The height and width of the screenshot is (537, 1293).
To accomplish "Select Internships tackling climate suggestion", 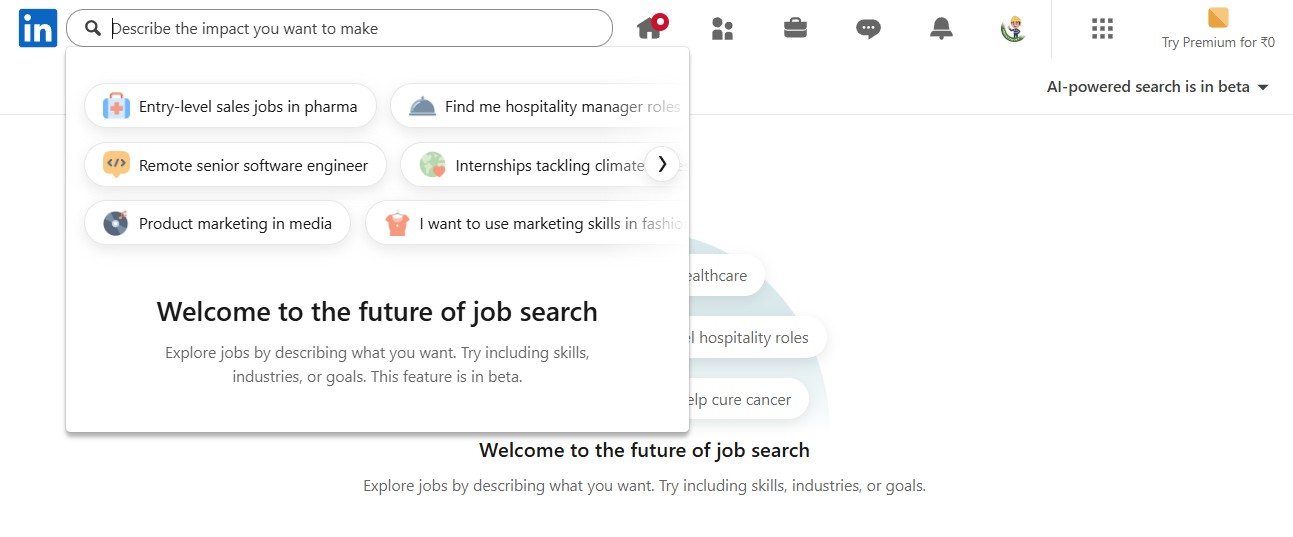I will tap(530, 165).
